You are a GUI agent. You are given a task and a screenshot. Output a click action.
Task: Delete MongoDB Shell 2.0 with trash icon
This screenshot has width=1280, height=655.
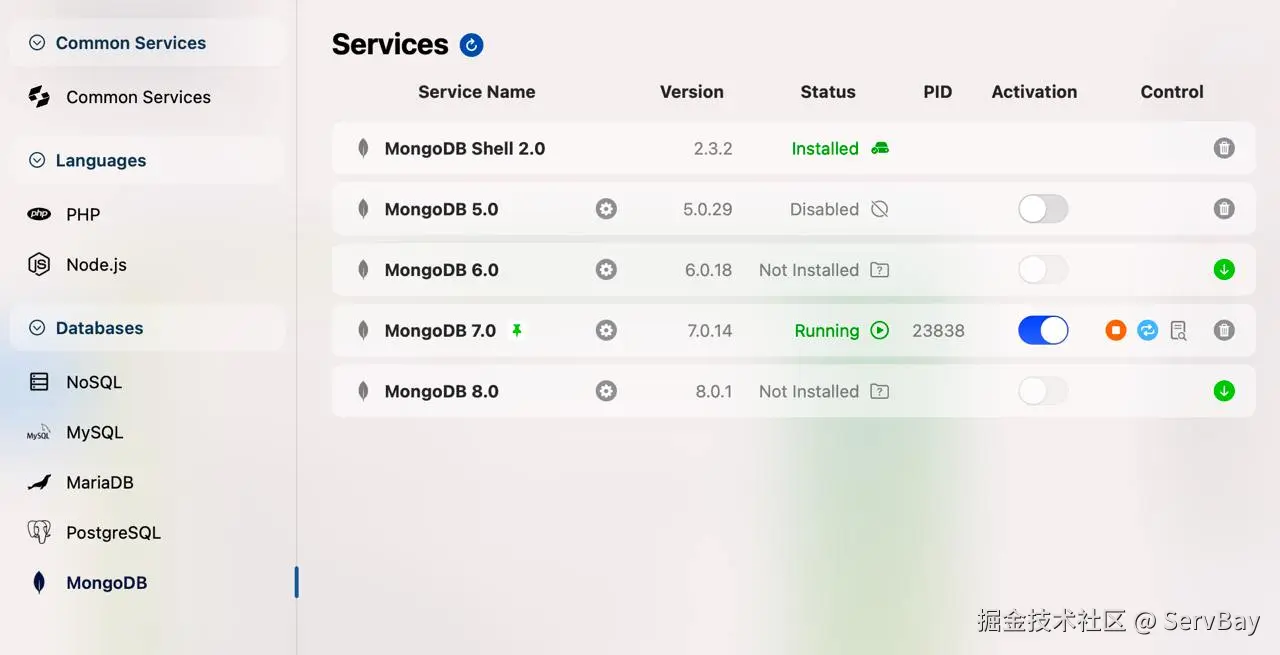pos(1224,148)
